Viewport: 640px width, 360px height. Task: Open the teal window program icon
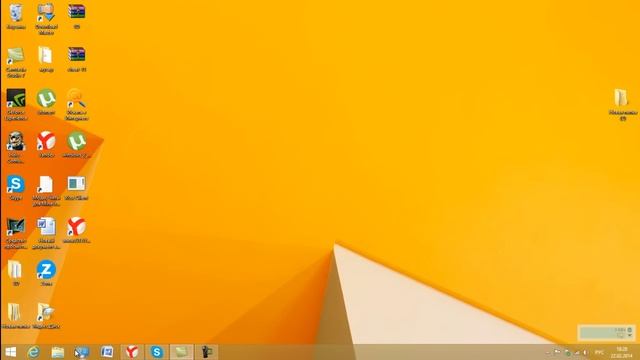(x=76, y=187)
